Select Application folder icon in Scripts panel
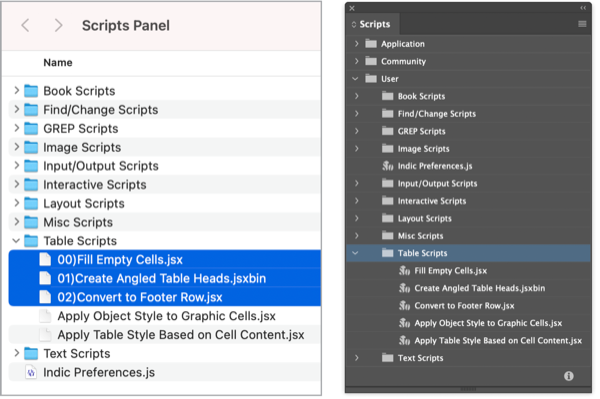Image resolution: width=600 pixels, height=399 pixels. [371, 44]
